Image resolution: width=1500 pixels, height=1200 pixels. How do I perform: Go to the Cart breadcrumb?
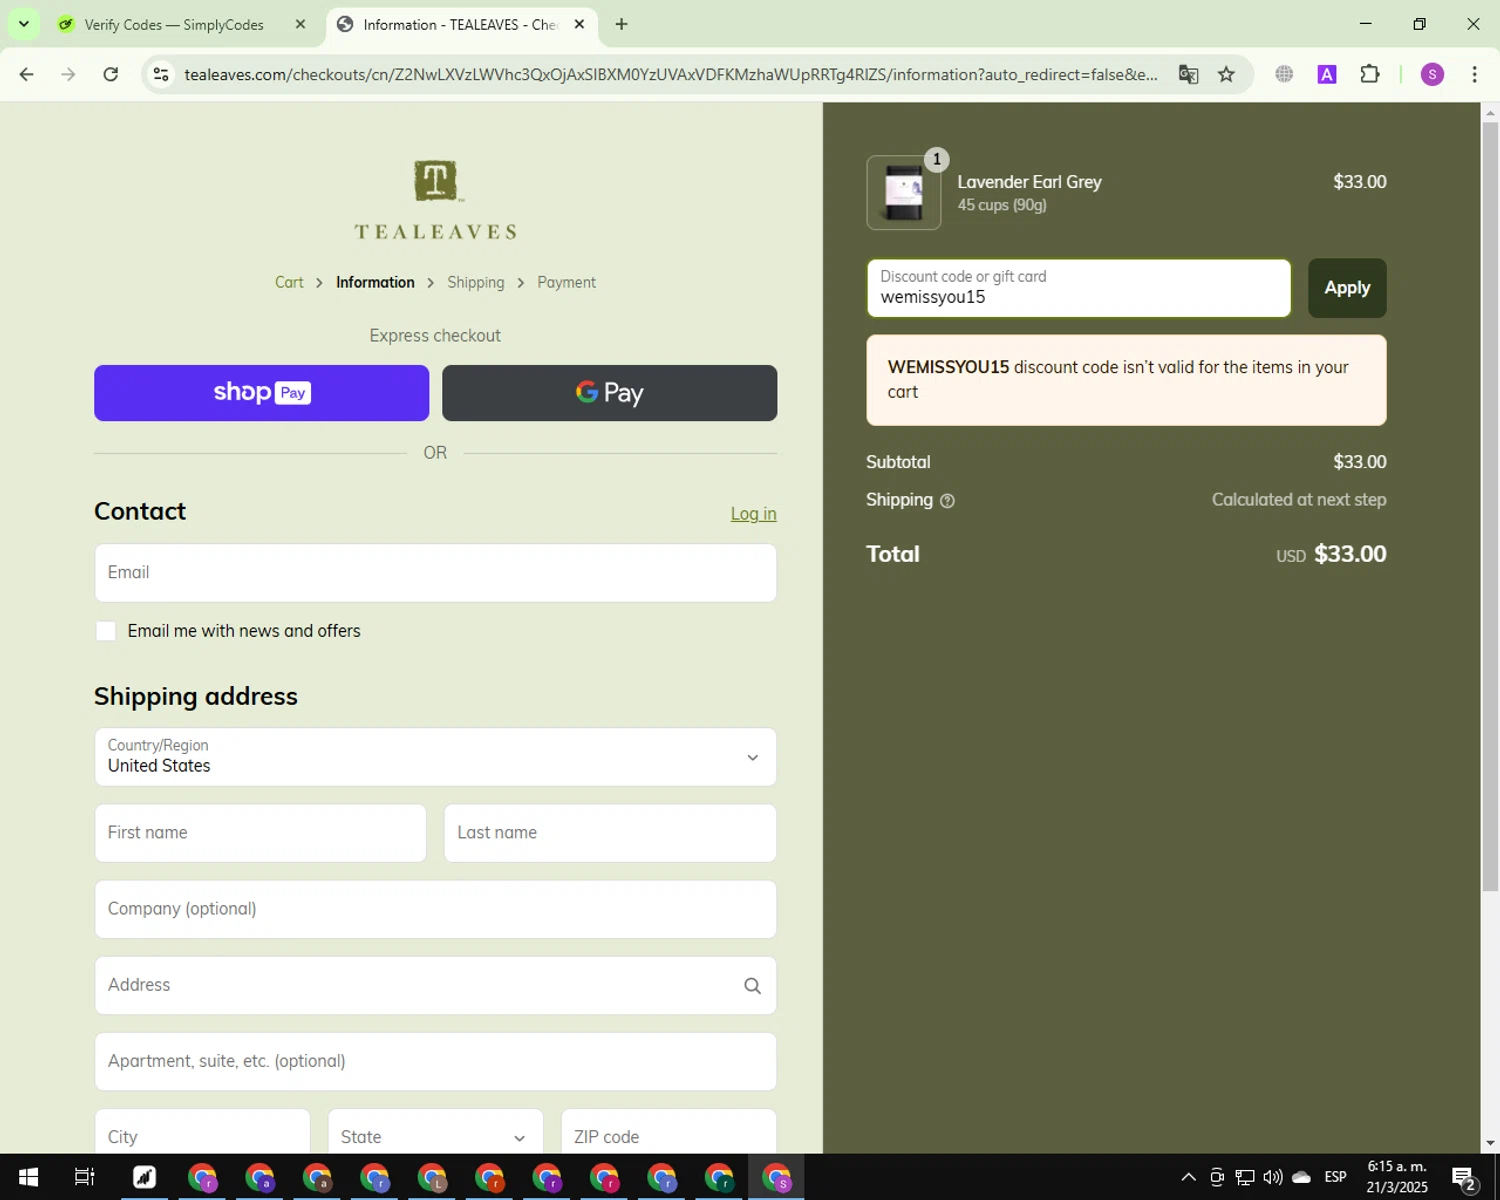289,282
